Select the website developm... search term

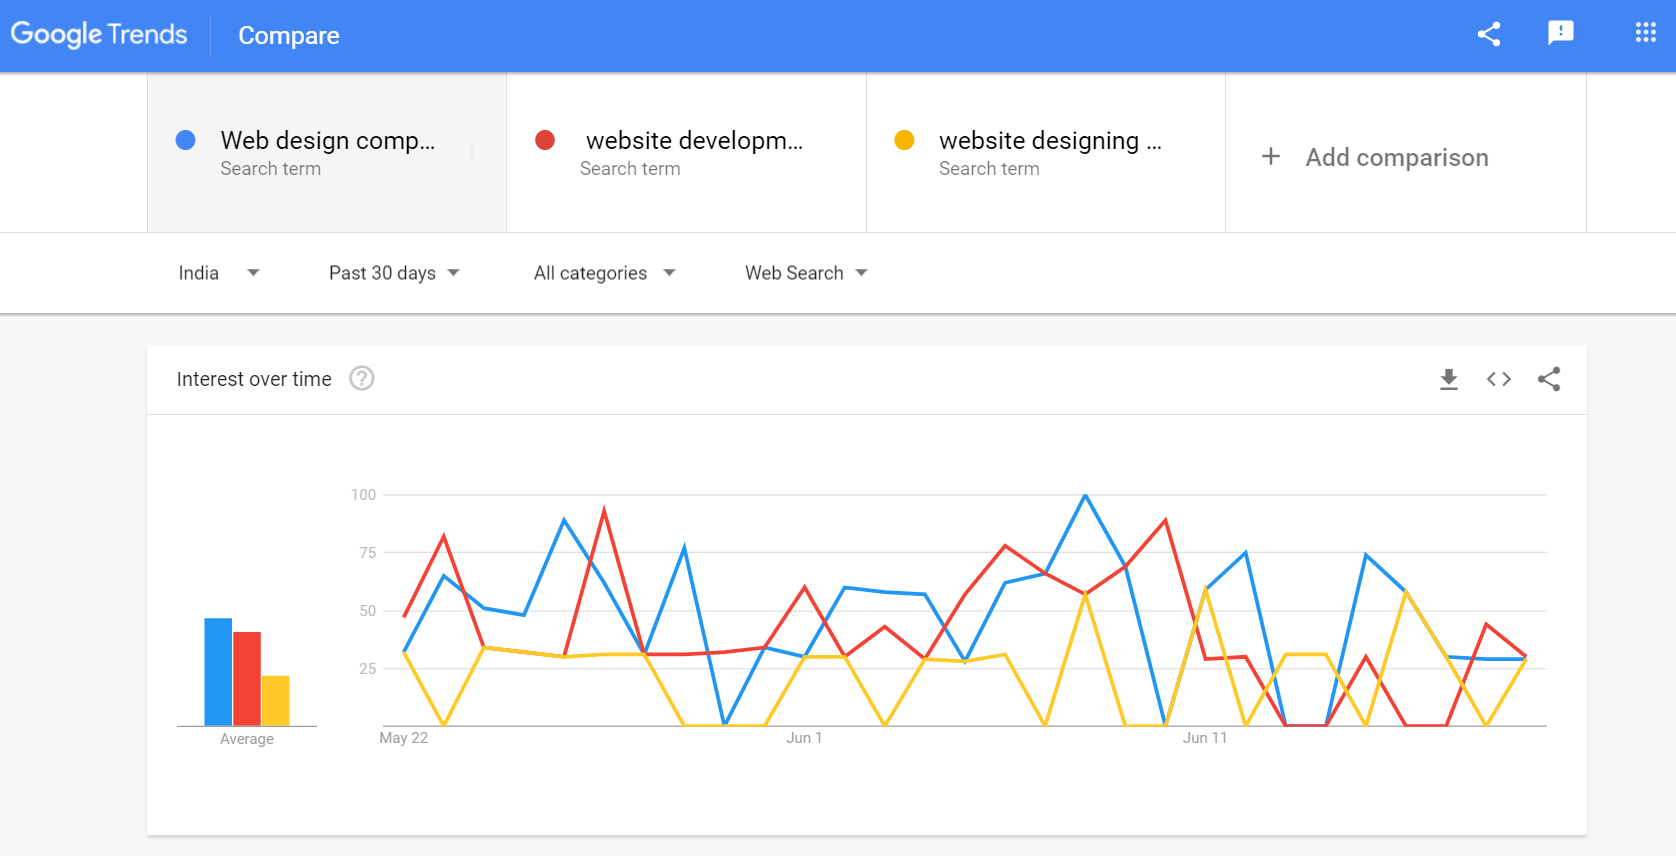(x=687, y=152)
